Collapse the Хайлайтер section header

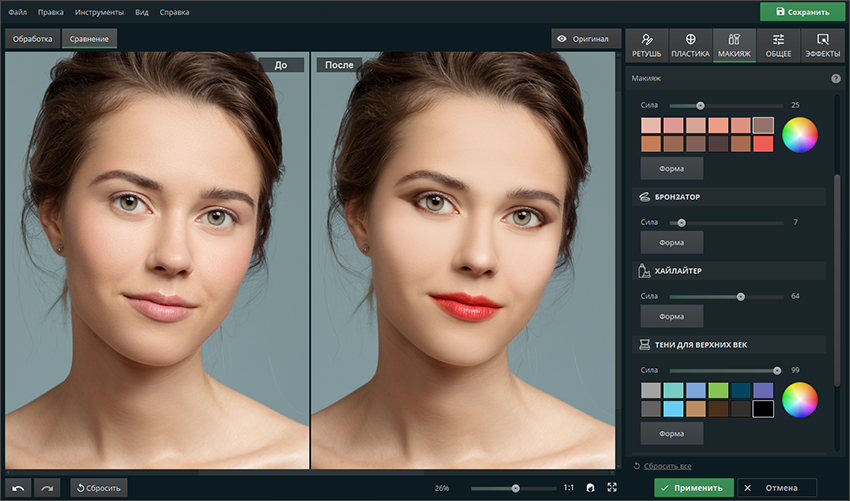[x=680, y=270]
